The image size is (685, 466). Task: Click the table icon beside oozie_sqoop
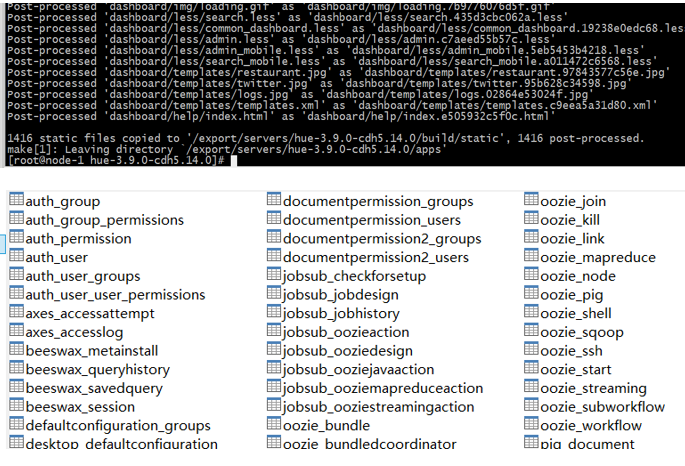tap(531, 330)
